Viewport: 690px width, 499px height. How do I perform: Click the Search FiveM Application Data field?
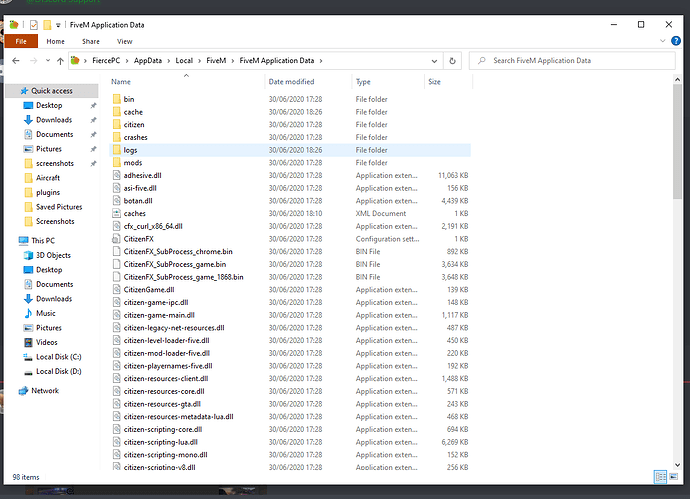click(x=572, y=61)
